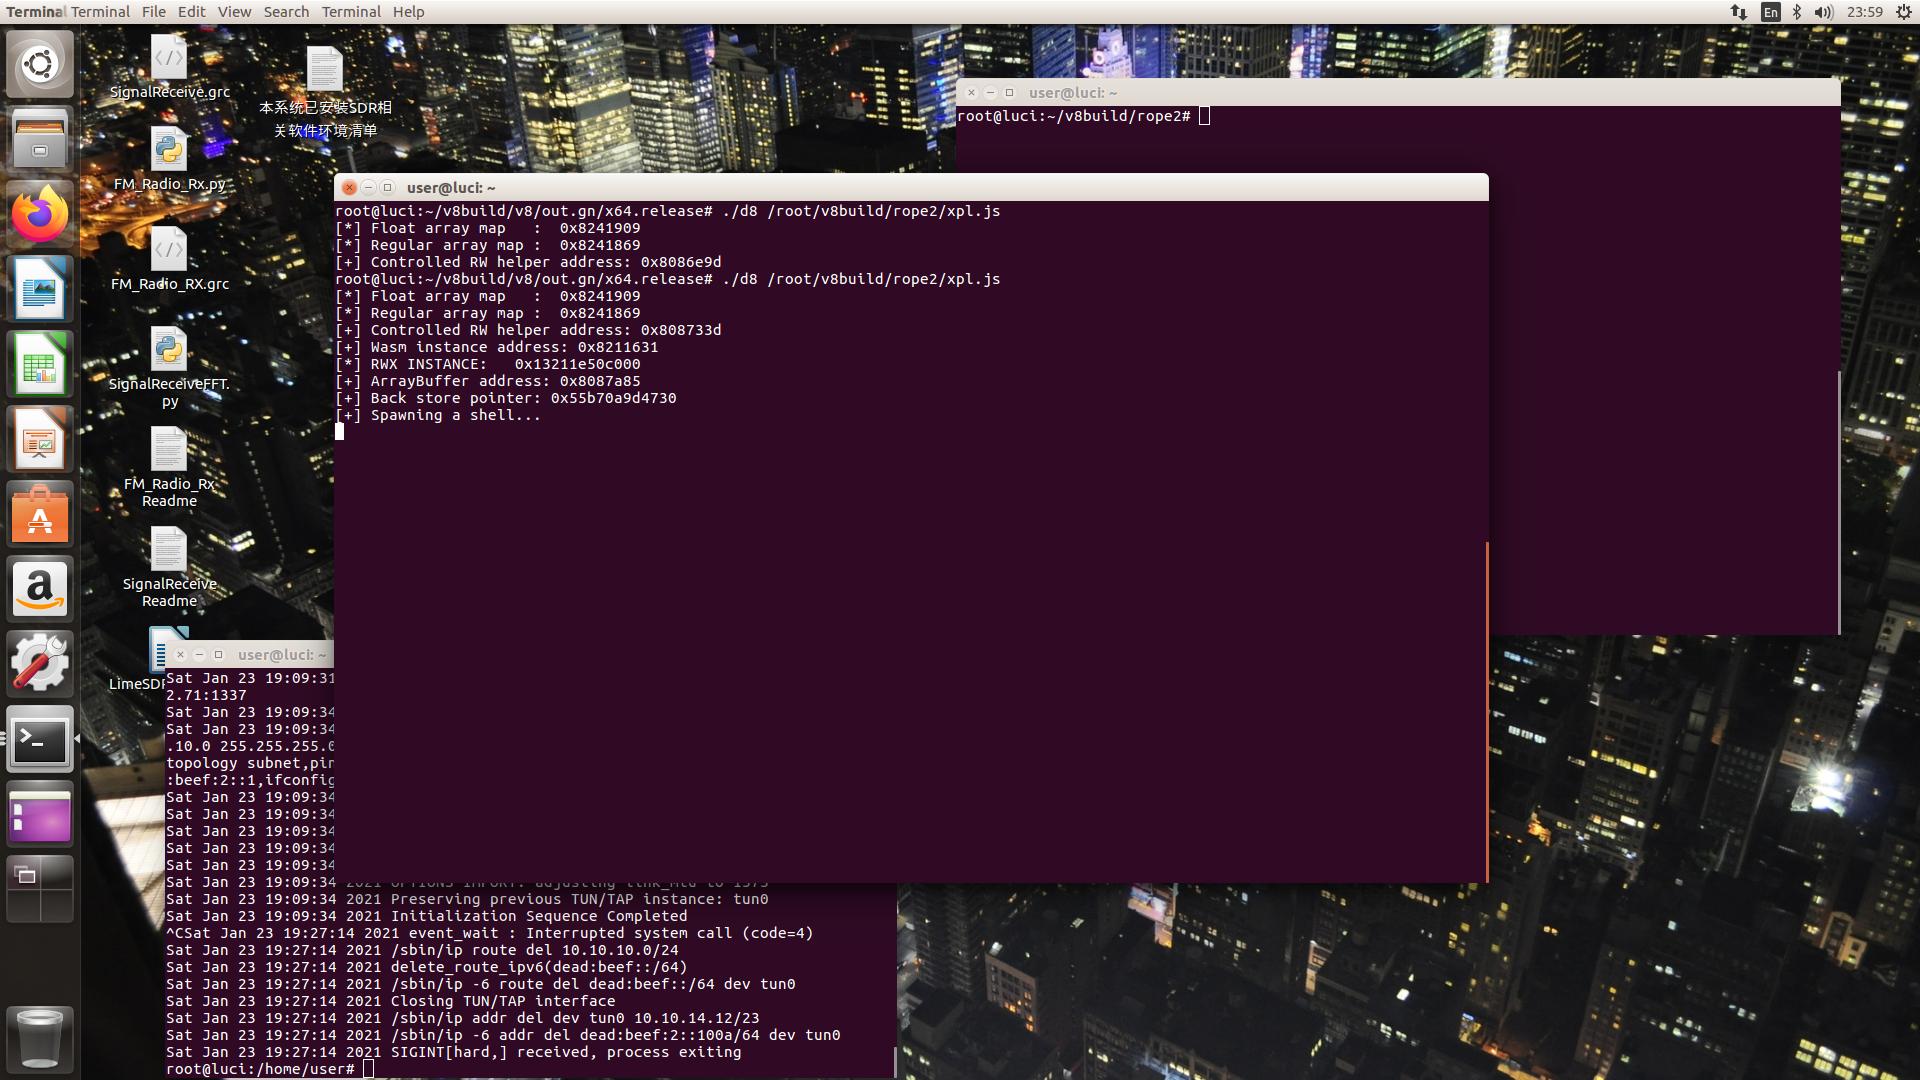Open Ubuntu Software Center icon
The image size is (1920, 1080).
40,514
